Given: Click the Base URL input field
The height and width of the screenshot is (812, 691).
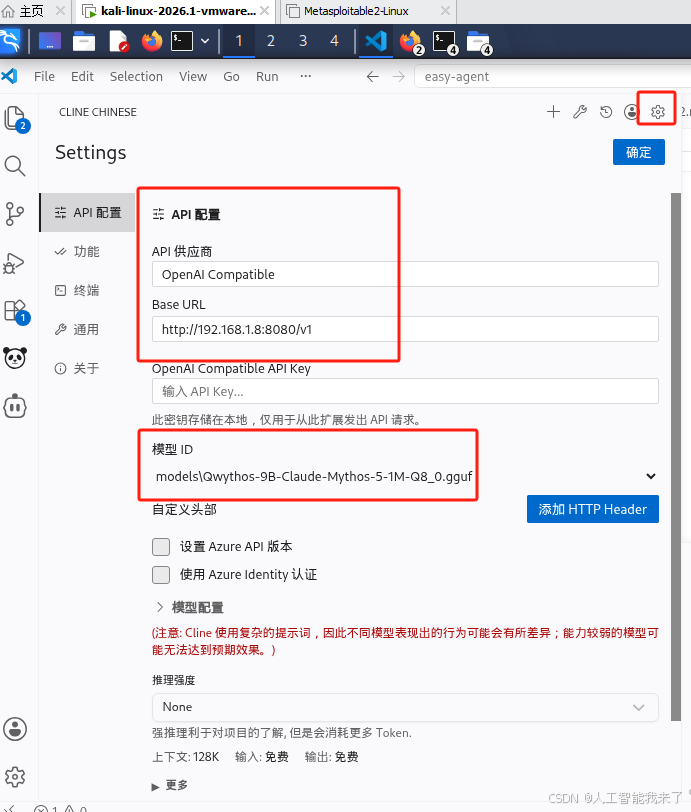Looking at the screenshot, I should (x=405, y=329).
